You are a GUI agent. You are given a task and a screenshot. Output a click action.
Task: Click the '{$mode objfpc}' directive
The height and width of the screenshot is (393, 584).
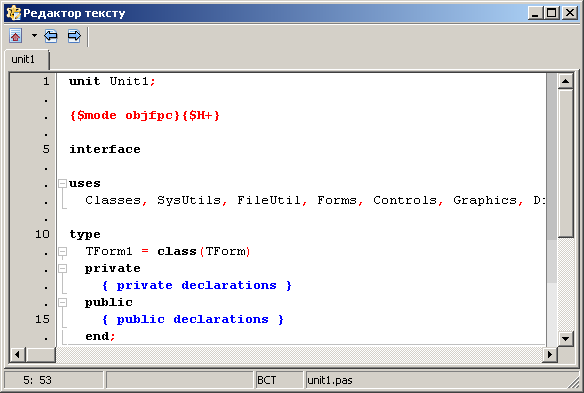(126, 115)
